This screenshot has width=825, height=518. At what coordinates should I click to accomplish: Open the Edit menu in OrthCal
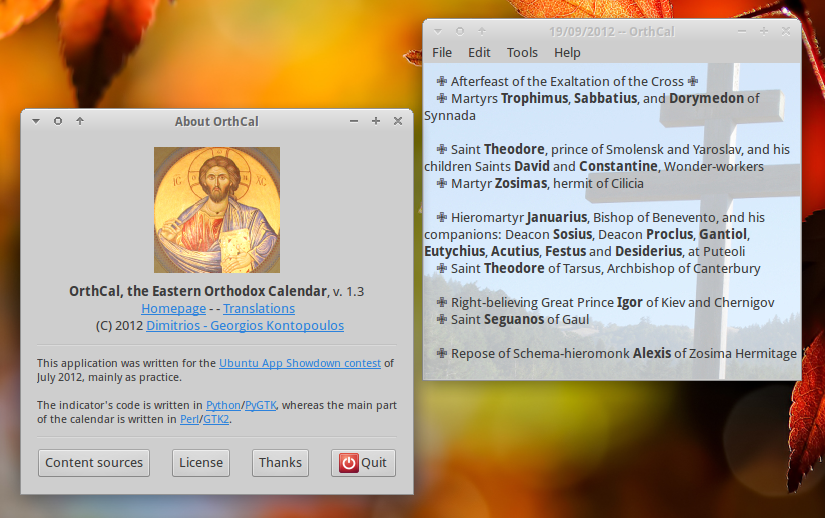pyautogui.click(x=479, y=53)
